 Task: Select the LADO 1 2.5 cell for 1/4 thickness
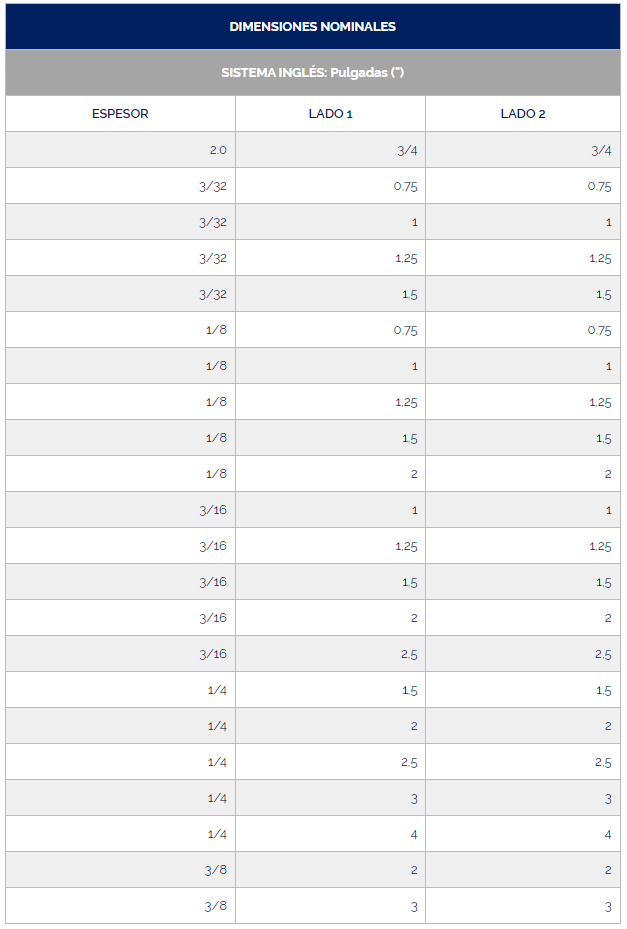point(408,762)
